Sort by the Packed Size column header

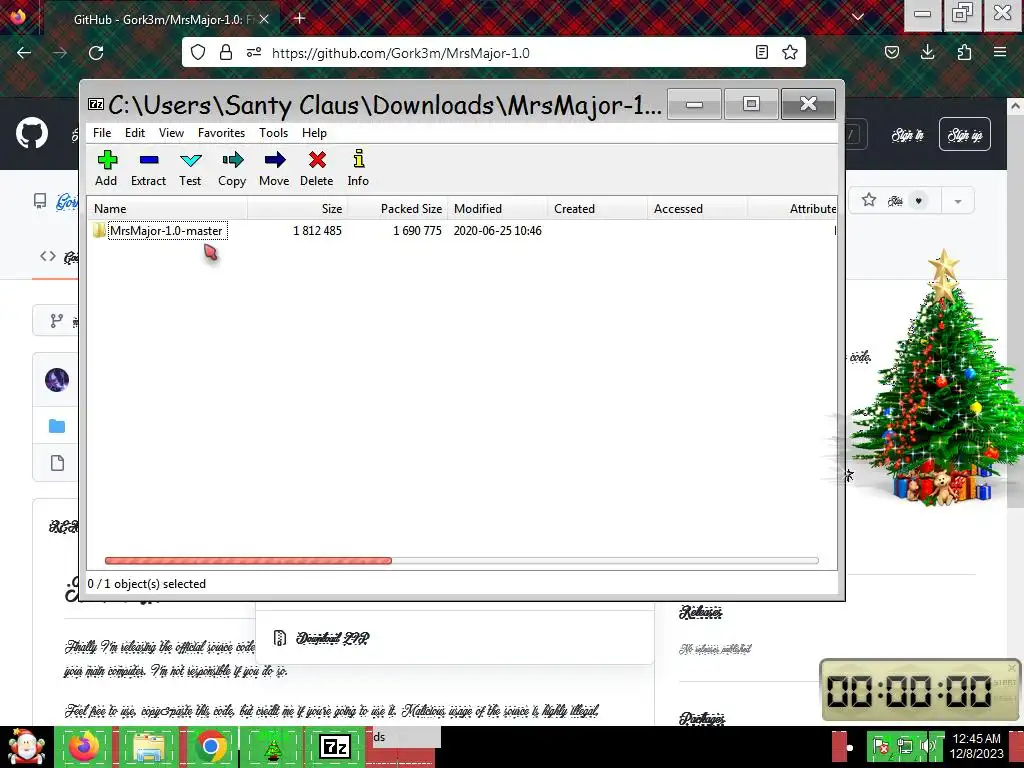(x=397, y=209)
